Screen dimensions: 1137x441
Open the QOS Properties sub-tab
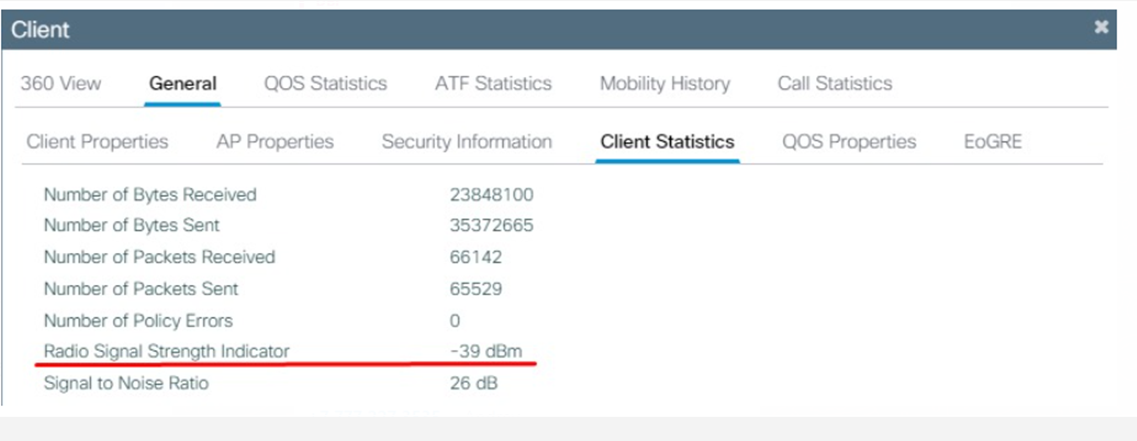849,142
